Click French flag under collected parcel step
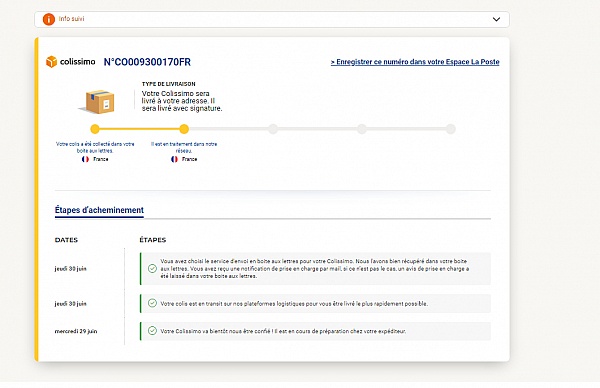Image resolution: width=600 pixels, height=388 pixels. pos(85,159)
